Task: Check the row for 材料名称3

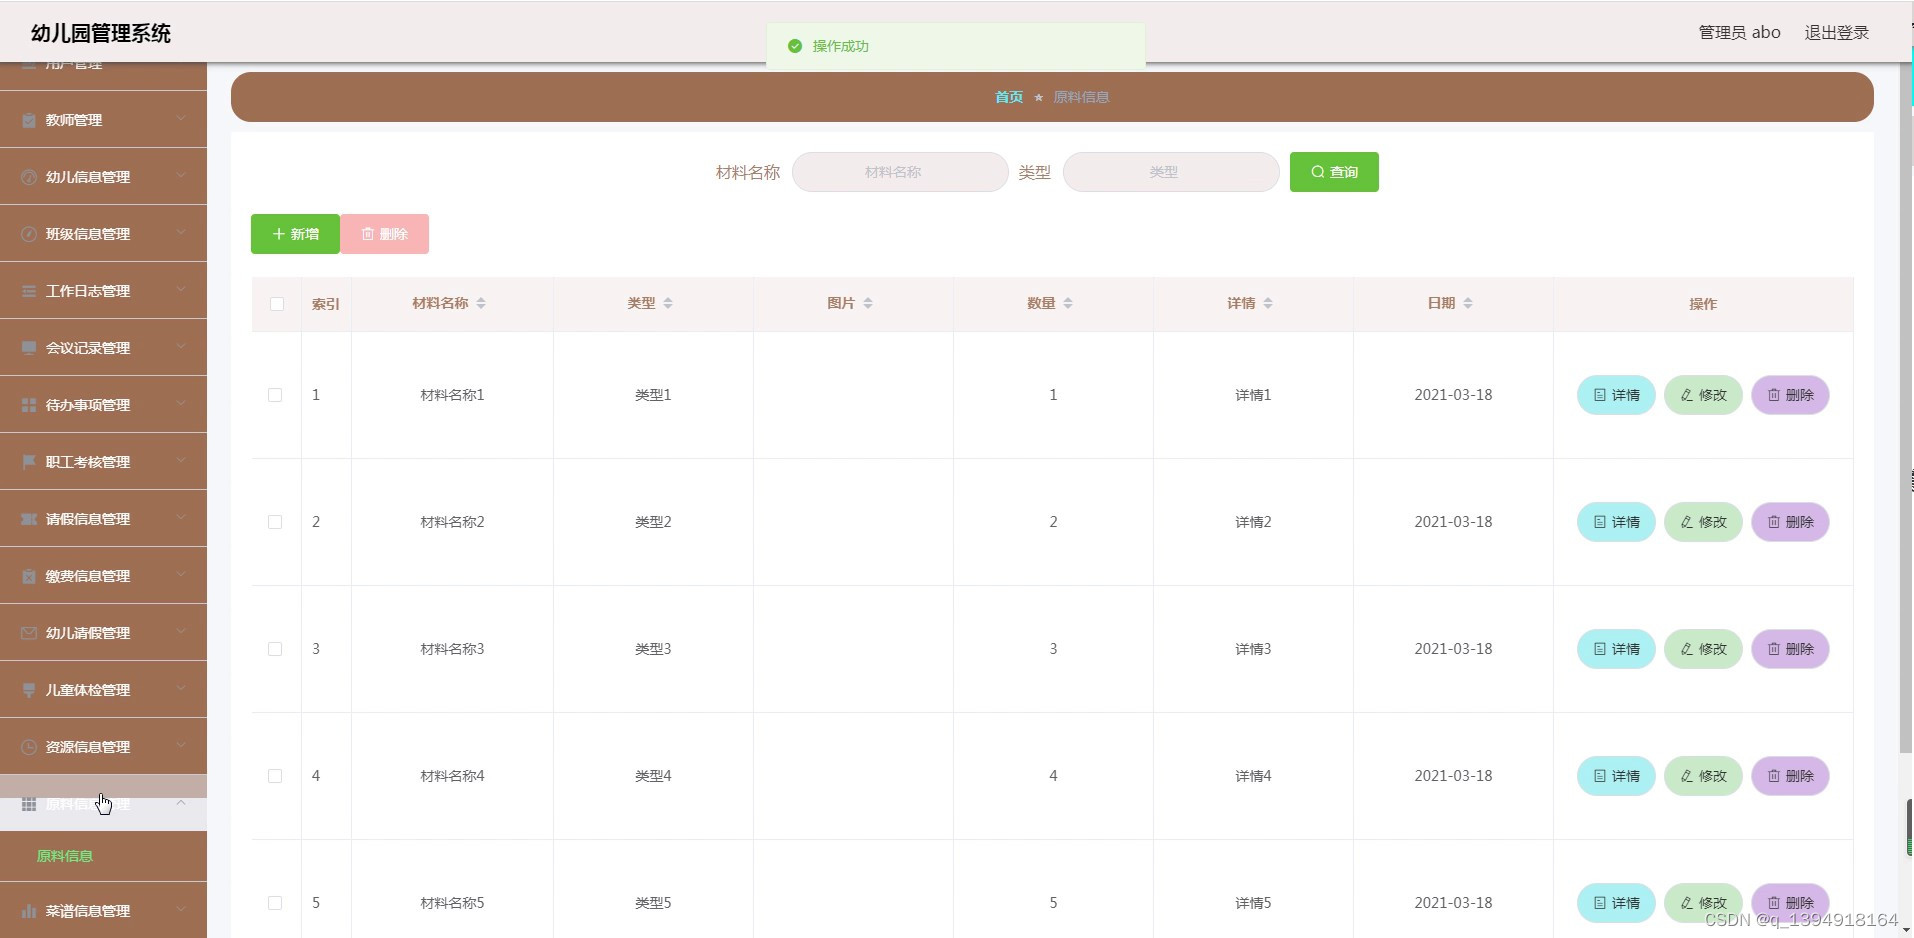Action: point(275,649)
